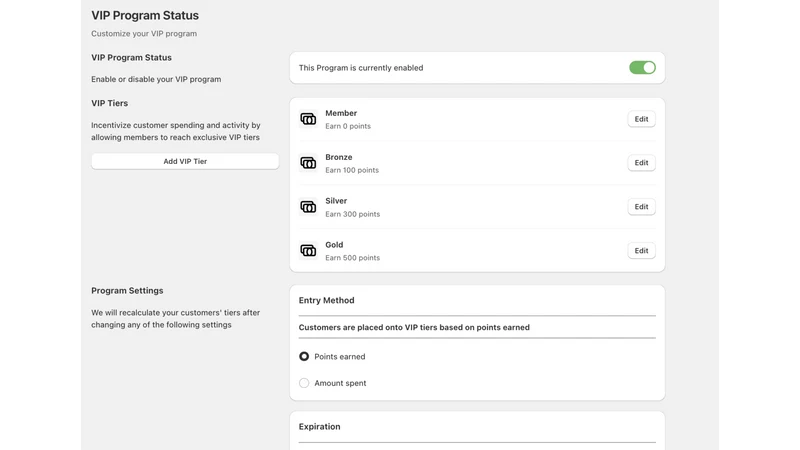This screenshot has width=800, height=450.
Task: Click the 'Gold' tier name
Action: click(334, 245)
